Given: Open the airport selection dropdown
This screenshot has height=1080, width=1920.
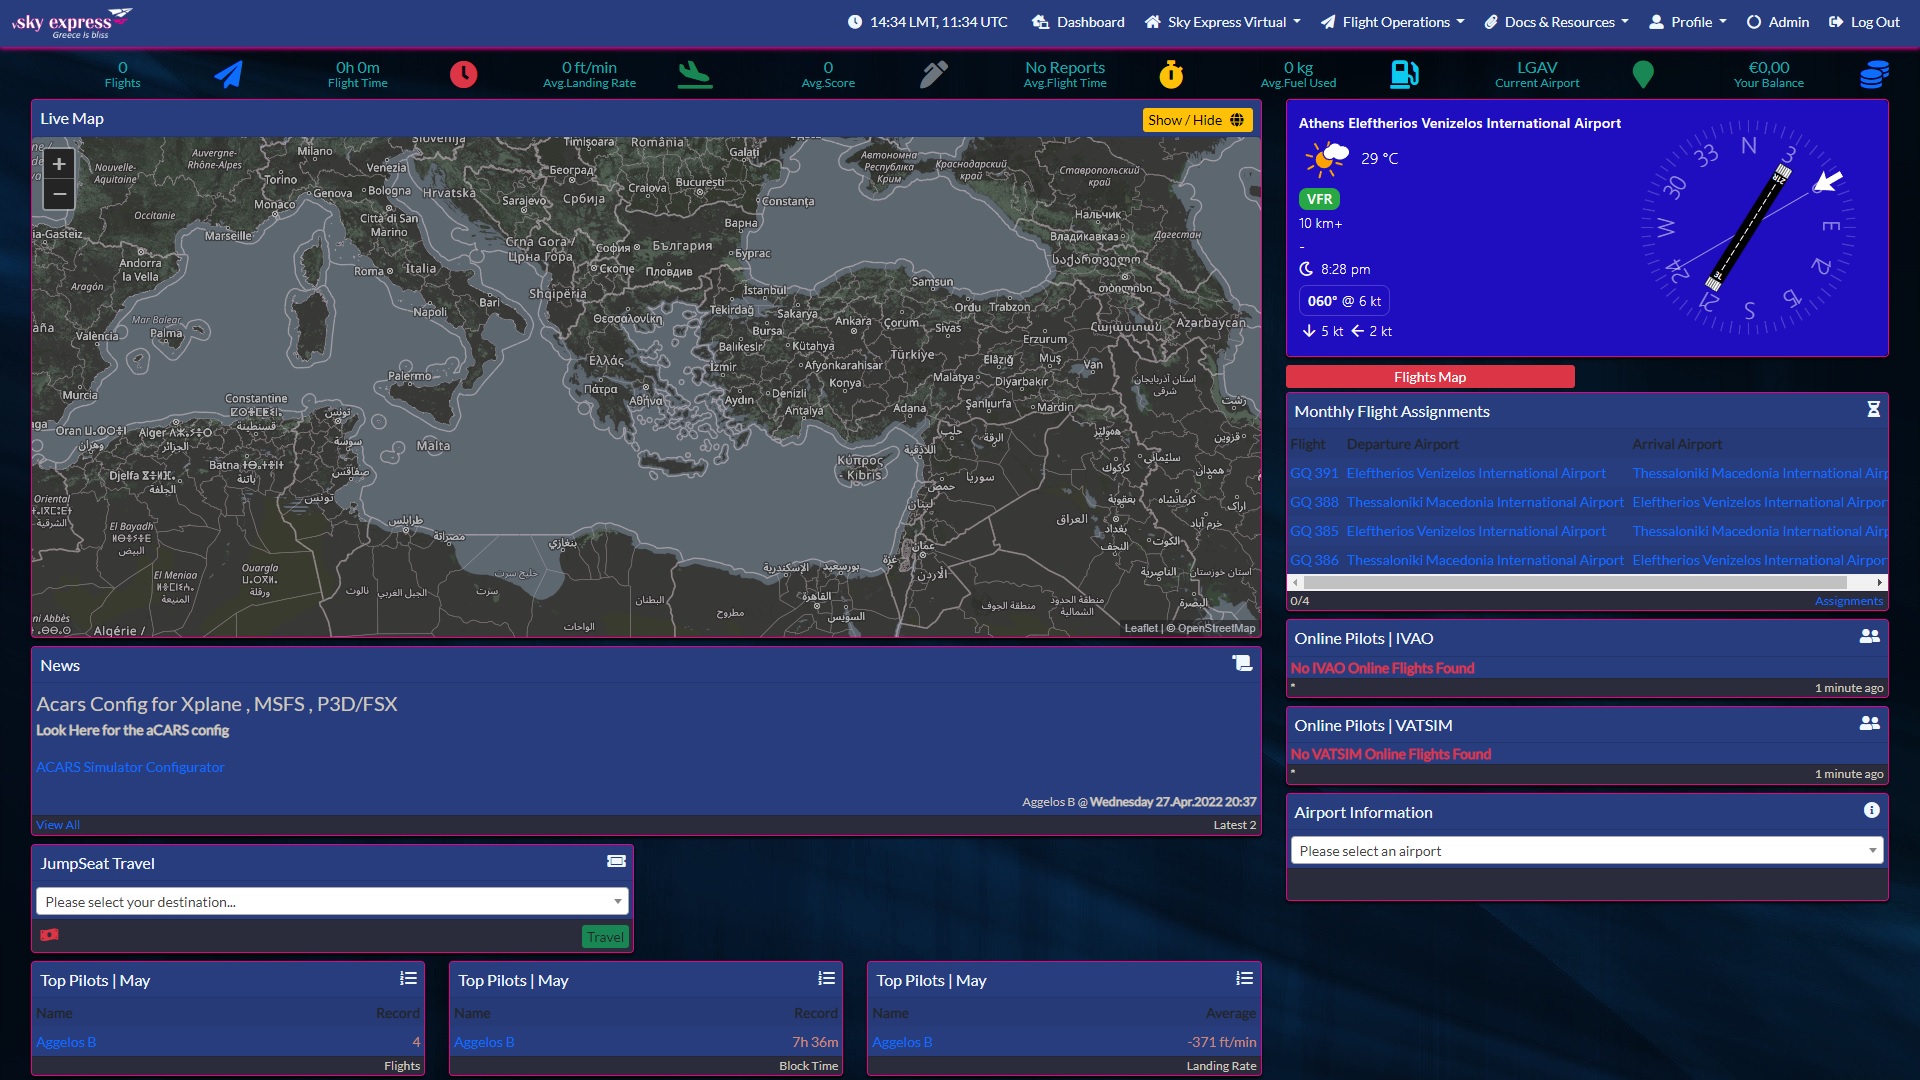Looking at the screenshot, I should point(1586,851).
